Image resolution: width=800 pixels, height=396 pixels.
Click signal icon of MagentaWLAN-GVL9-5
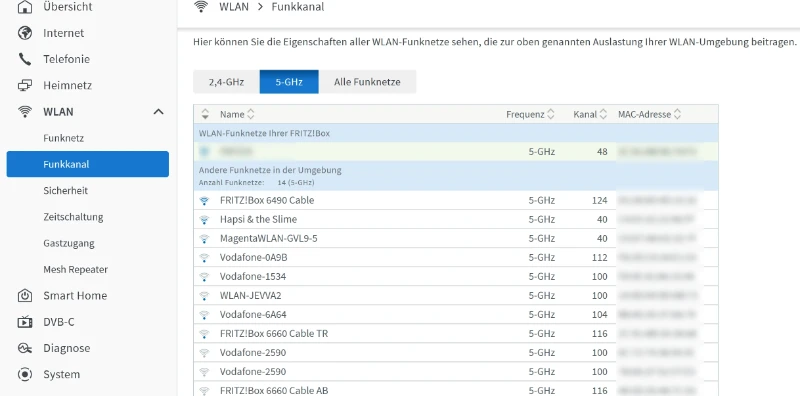[204, 238]
